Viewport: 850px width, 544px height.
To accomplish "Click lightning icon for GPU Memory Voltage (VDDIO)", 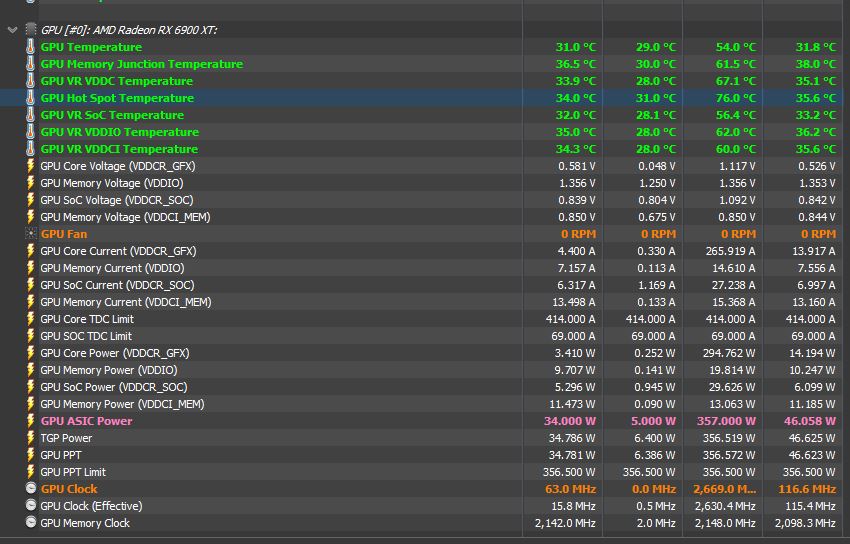I will pyautogui.click(x=31, y=183).
